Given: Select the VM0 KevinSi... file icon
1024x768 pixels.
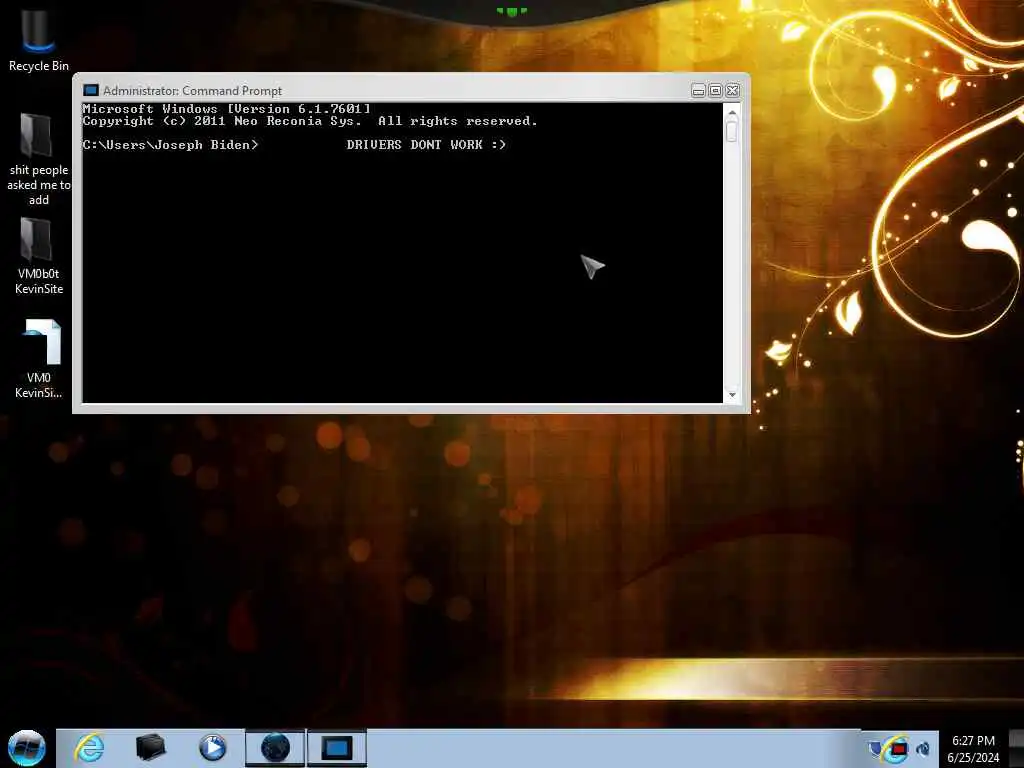Looking at the screenshot, I should [x=39, y=358].
